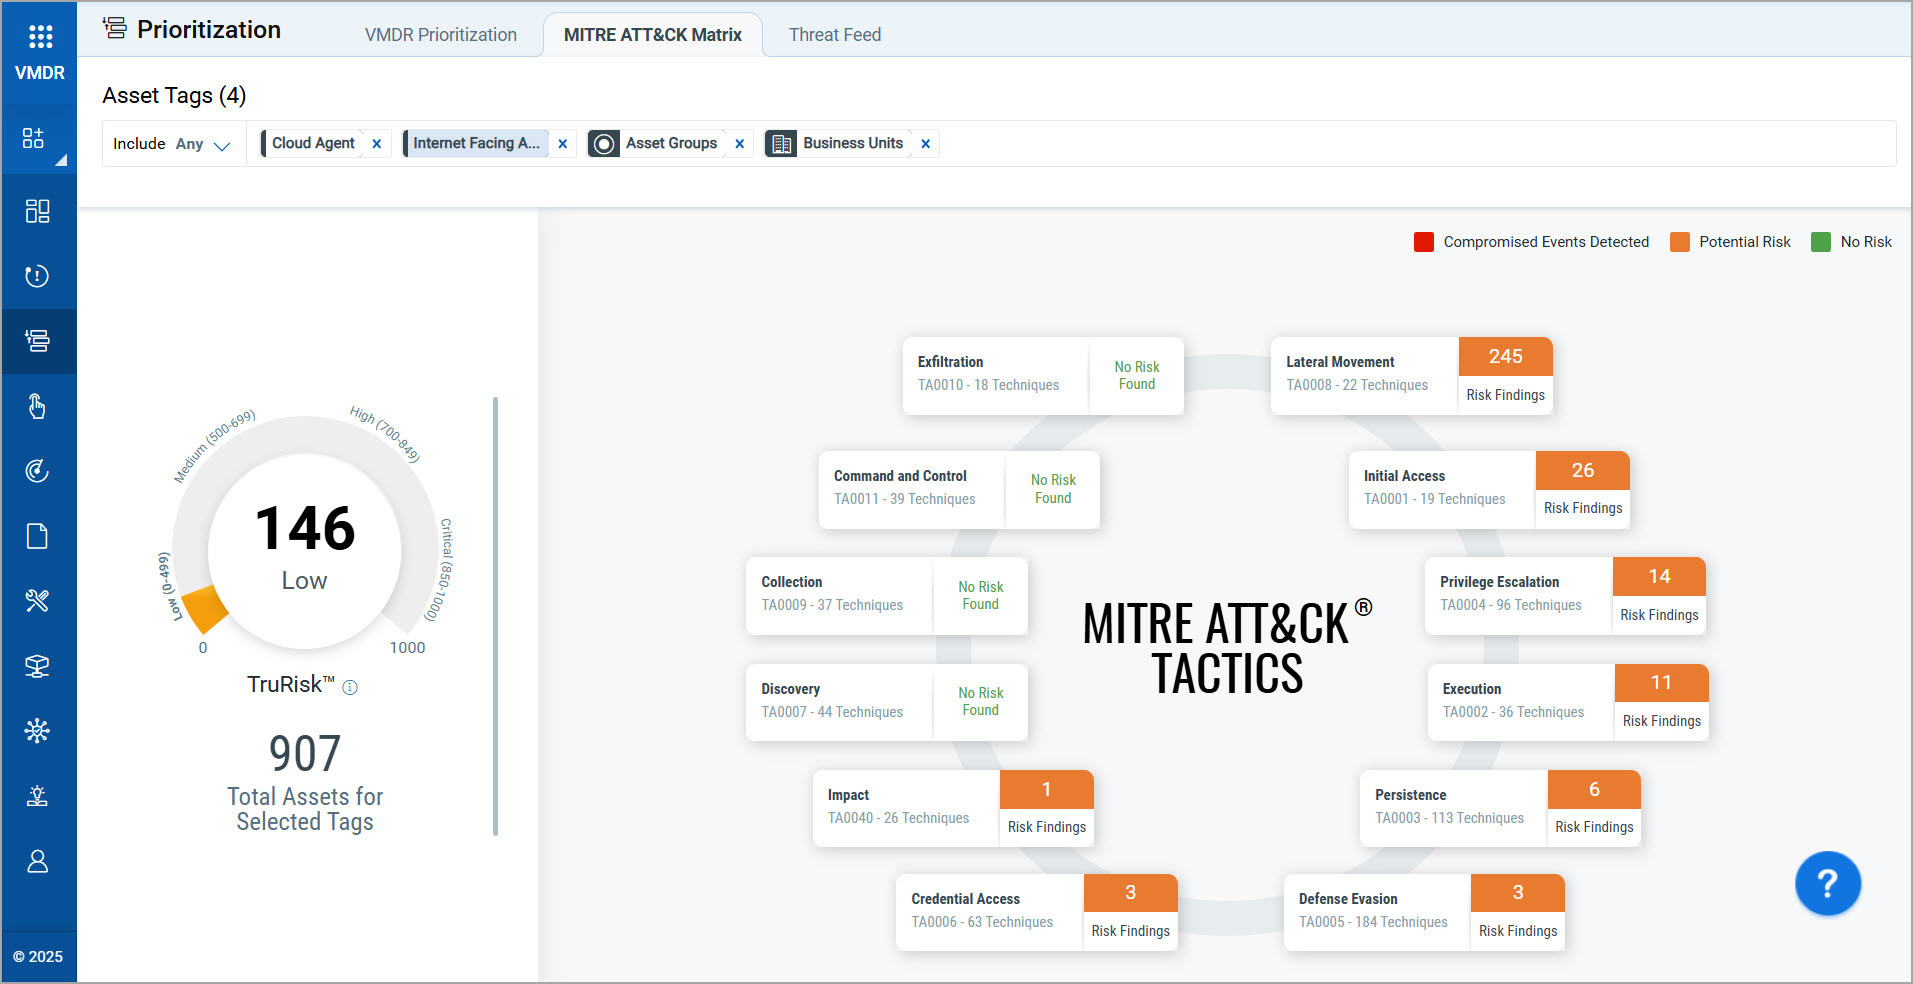This screenshot has height=984, width=1913.
Task: Remove the Business Units tag filter
Action: tap(925, 143)
